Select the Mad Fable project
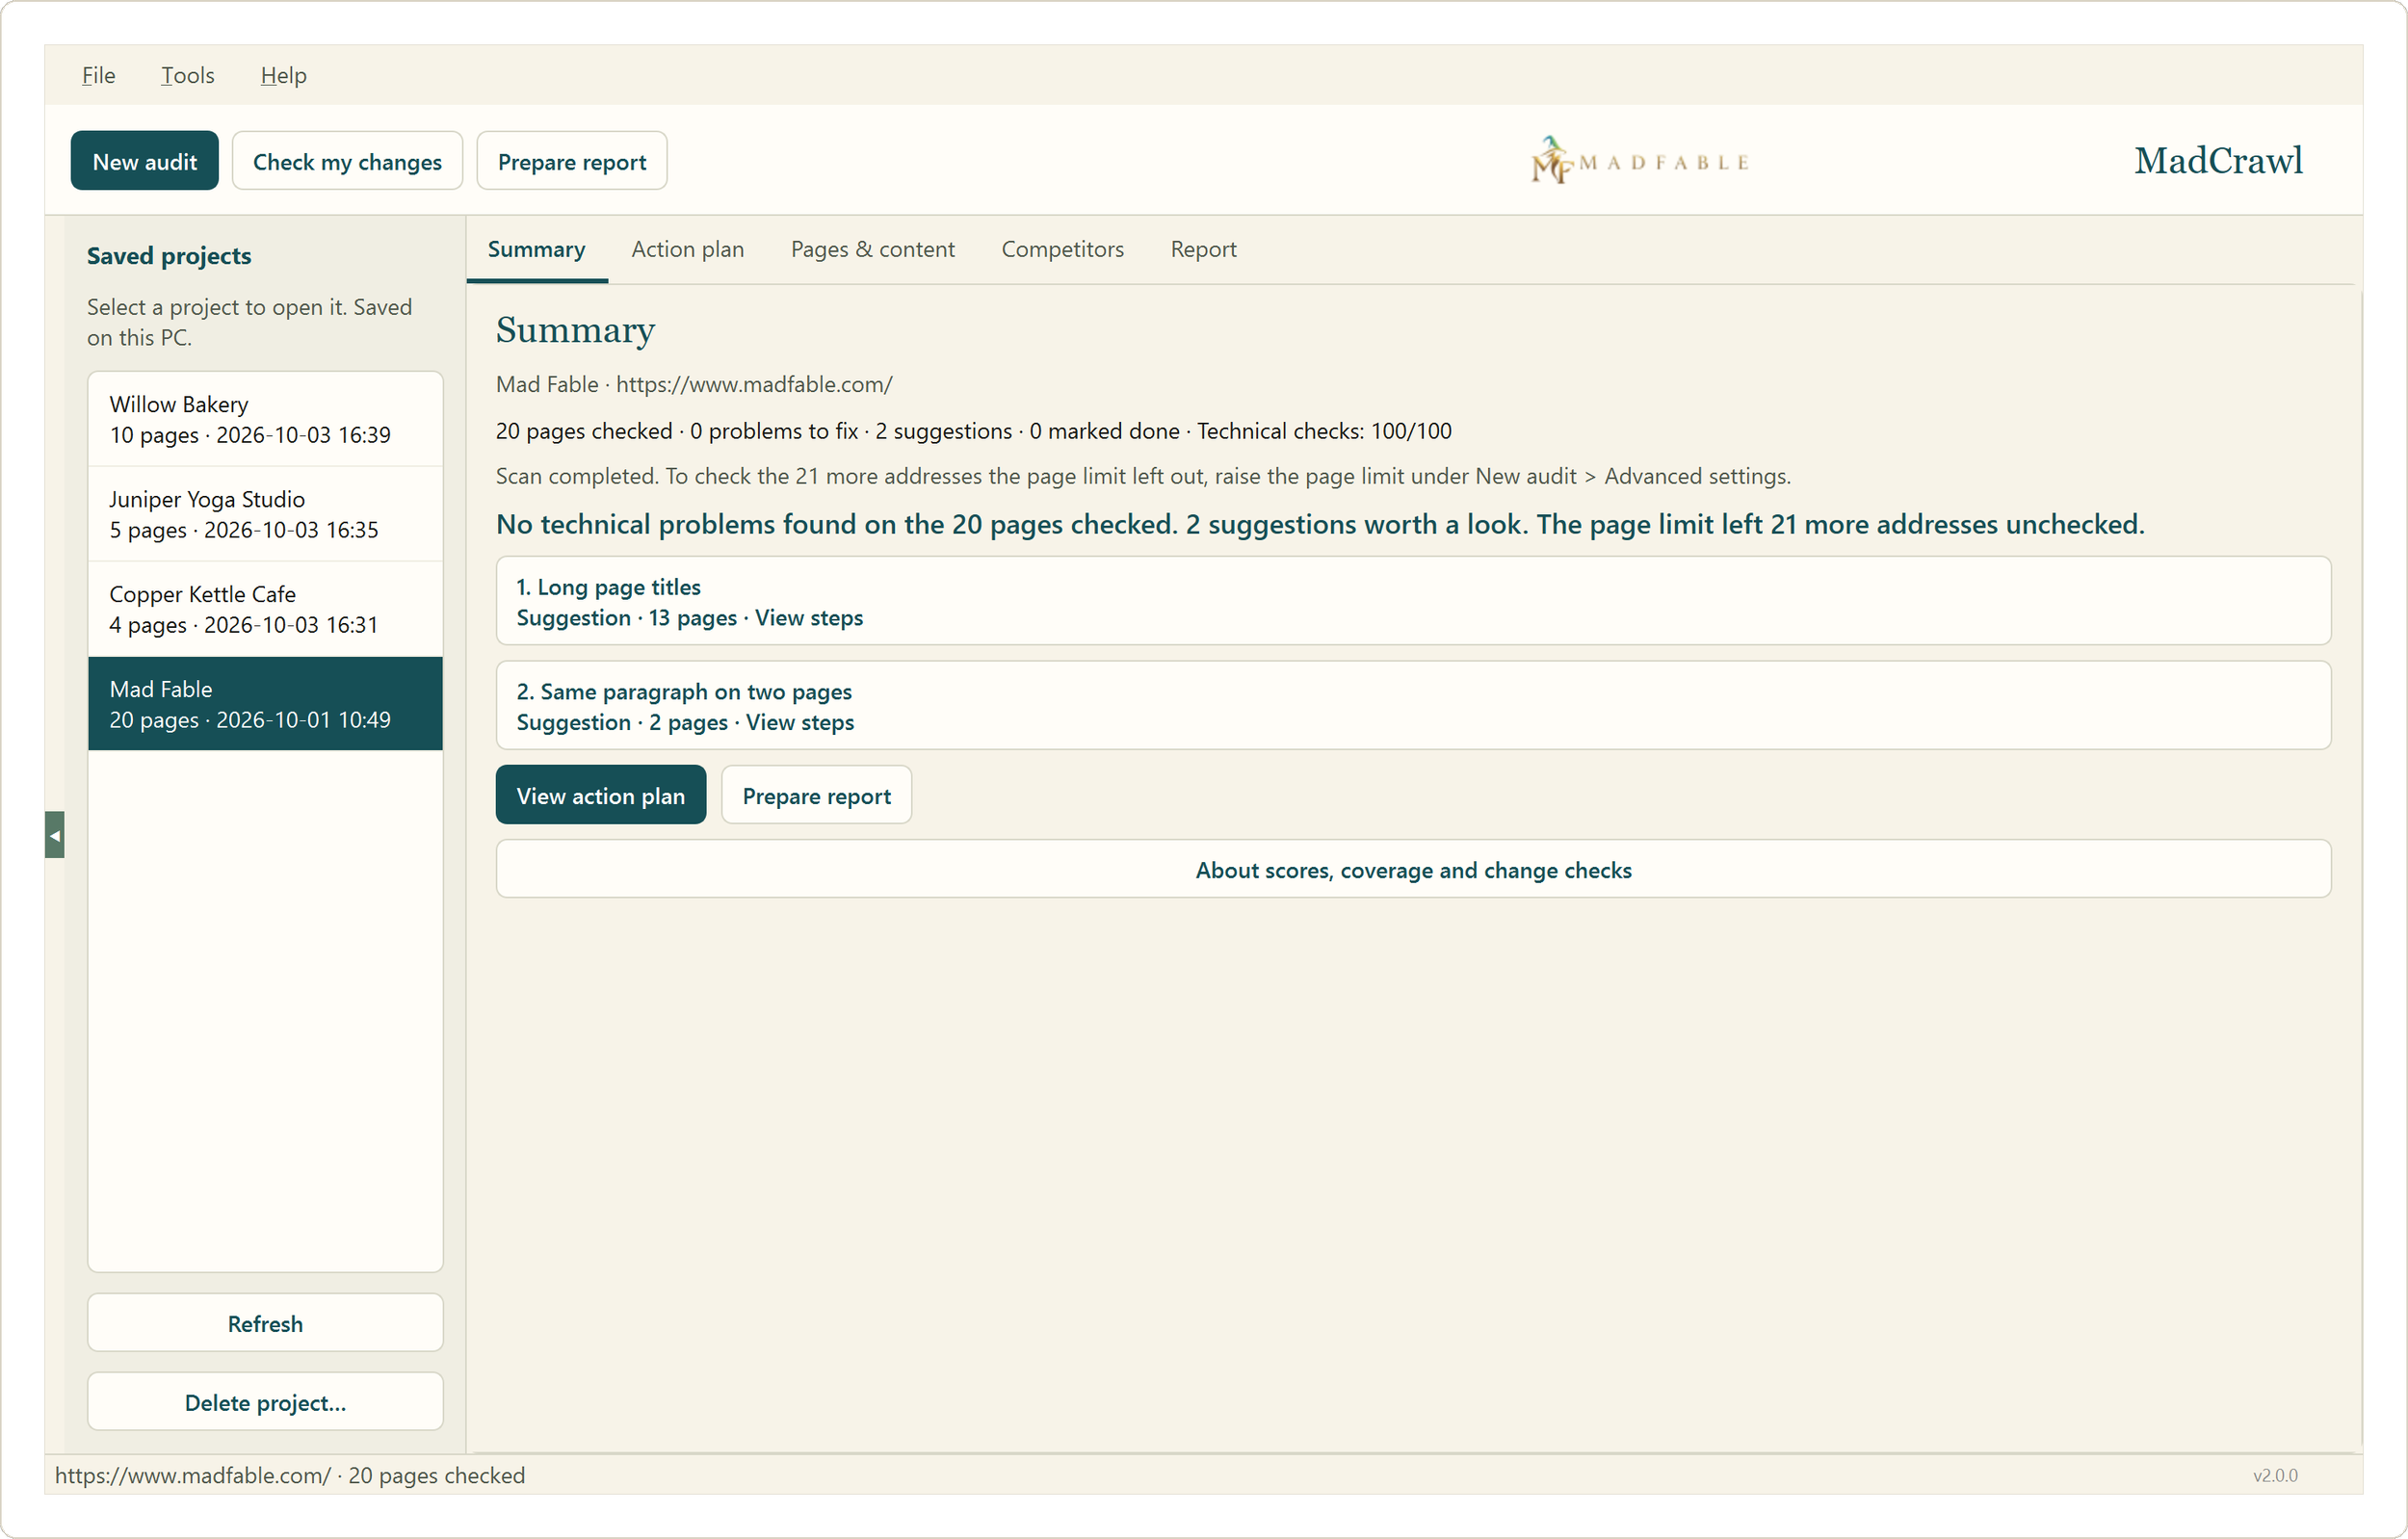2408x1539 pixels. [x=265, y=704]
